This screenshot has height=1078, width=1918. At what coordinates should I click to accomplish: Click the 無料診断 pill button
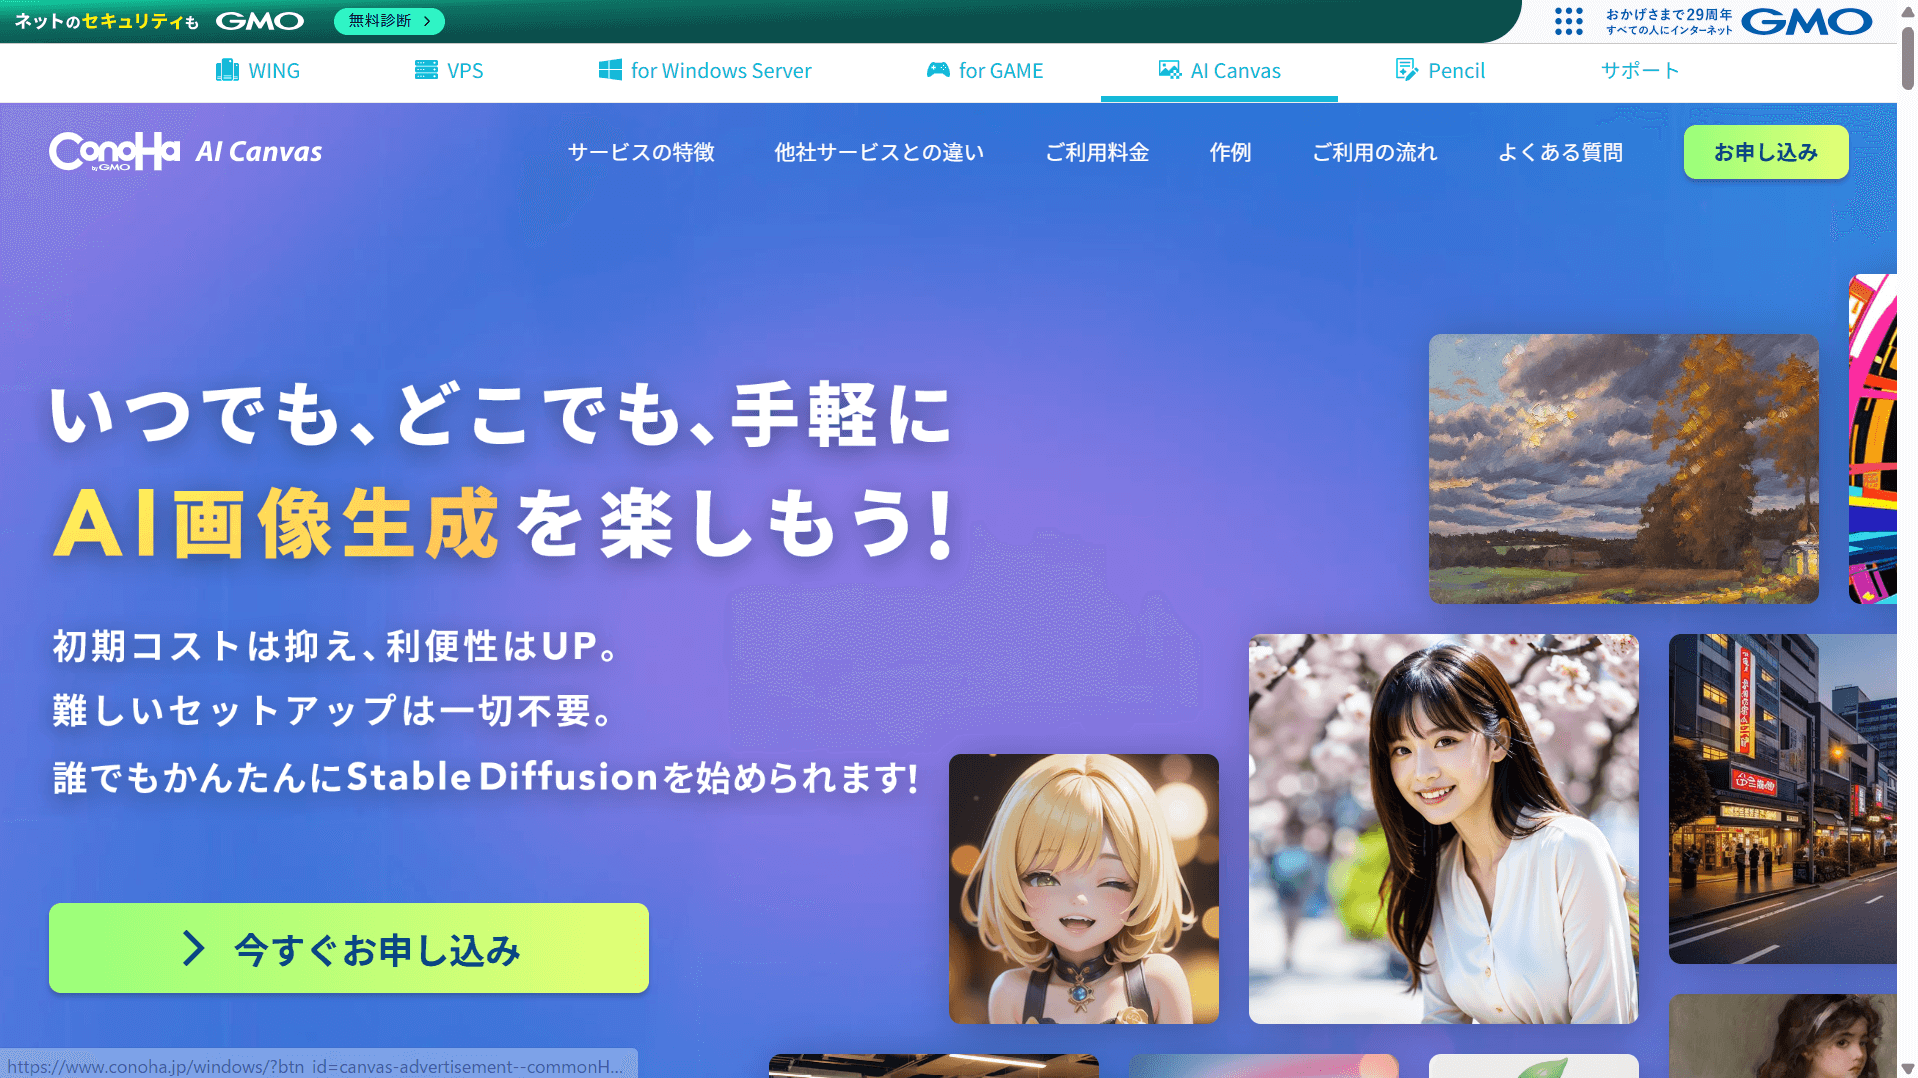point(389,21)
